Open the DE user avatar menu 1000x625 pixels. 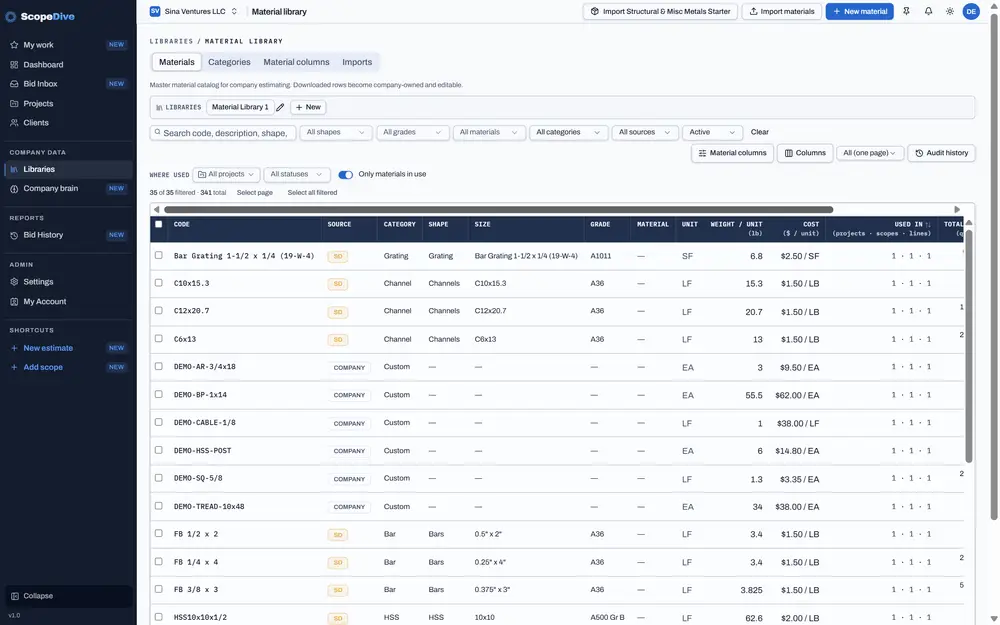(x=971, y=11)
